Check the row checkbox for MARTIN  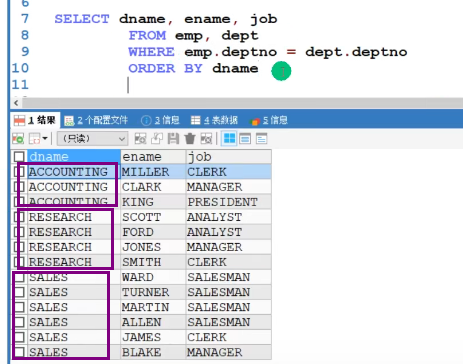click(19, 307)
